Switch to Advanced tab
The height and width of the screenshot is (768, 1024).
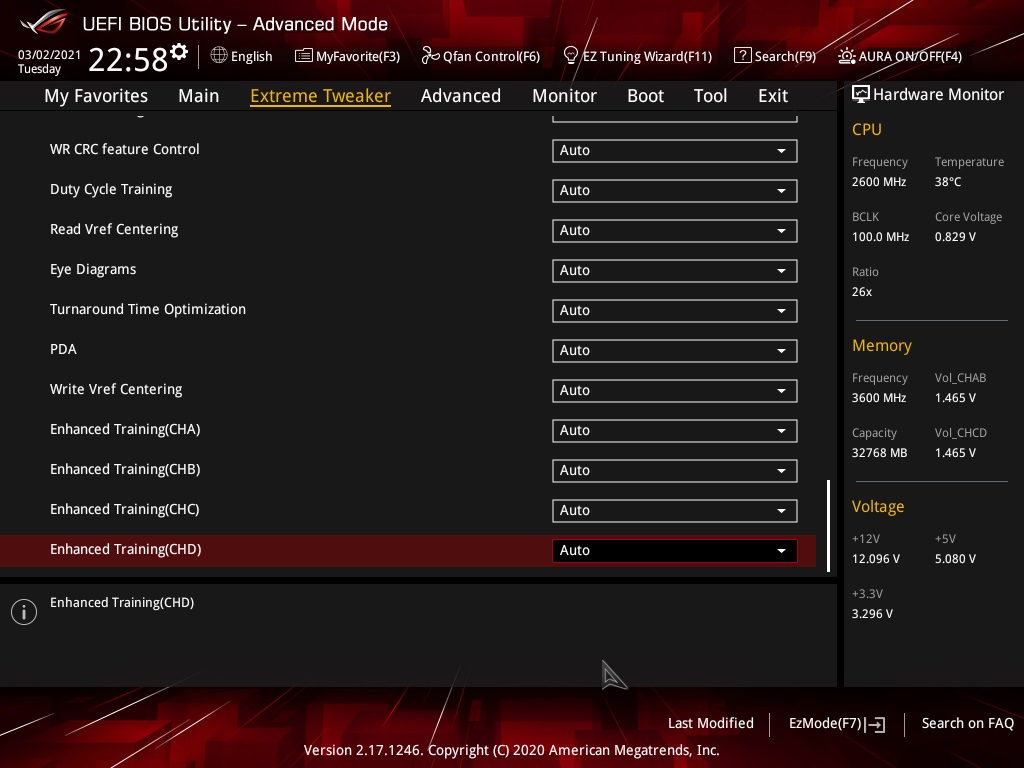click(x=461, y=96)
